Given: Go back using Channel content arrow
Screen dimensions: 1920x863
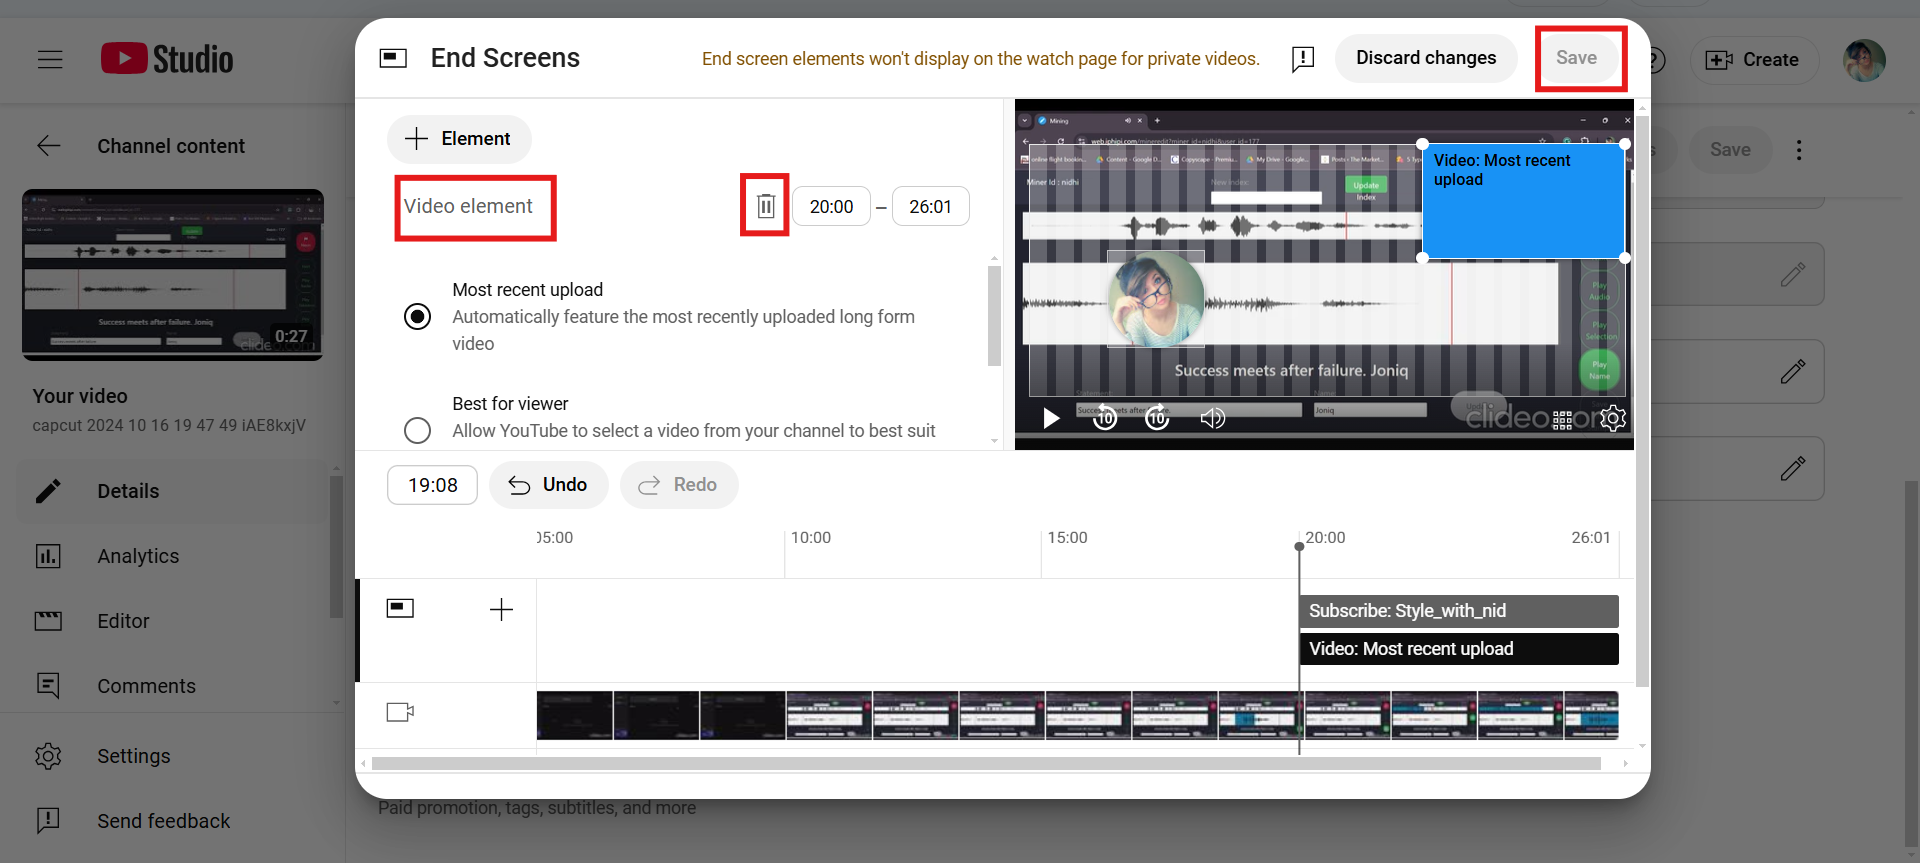Looking at the screenshot, I should pos(49,146).
